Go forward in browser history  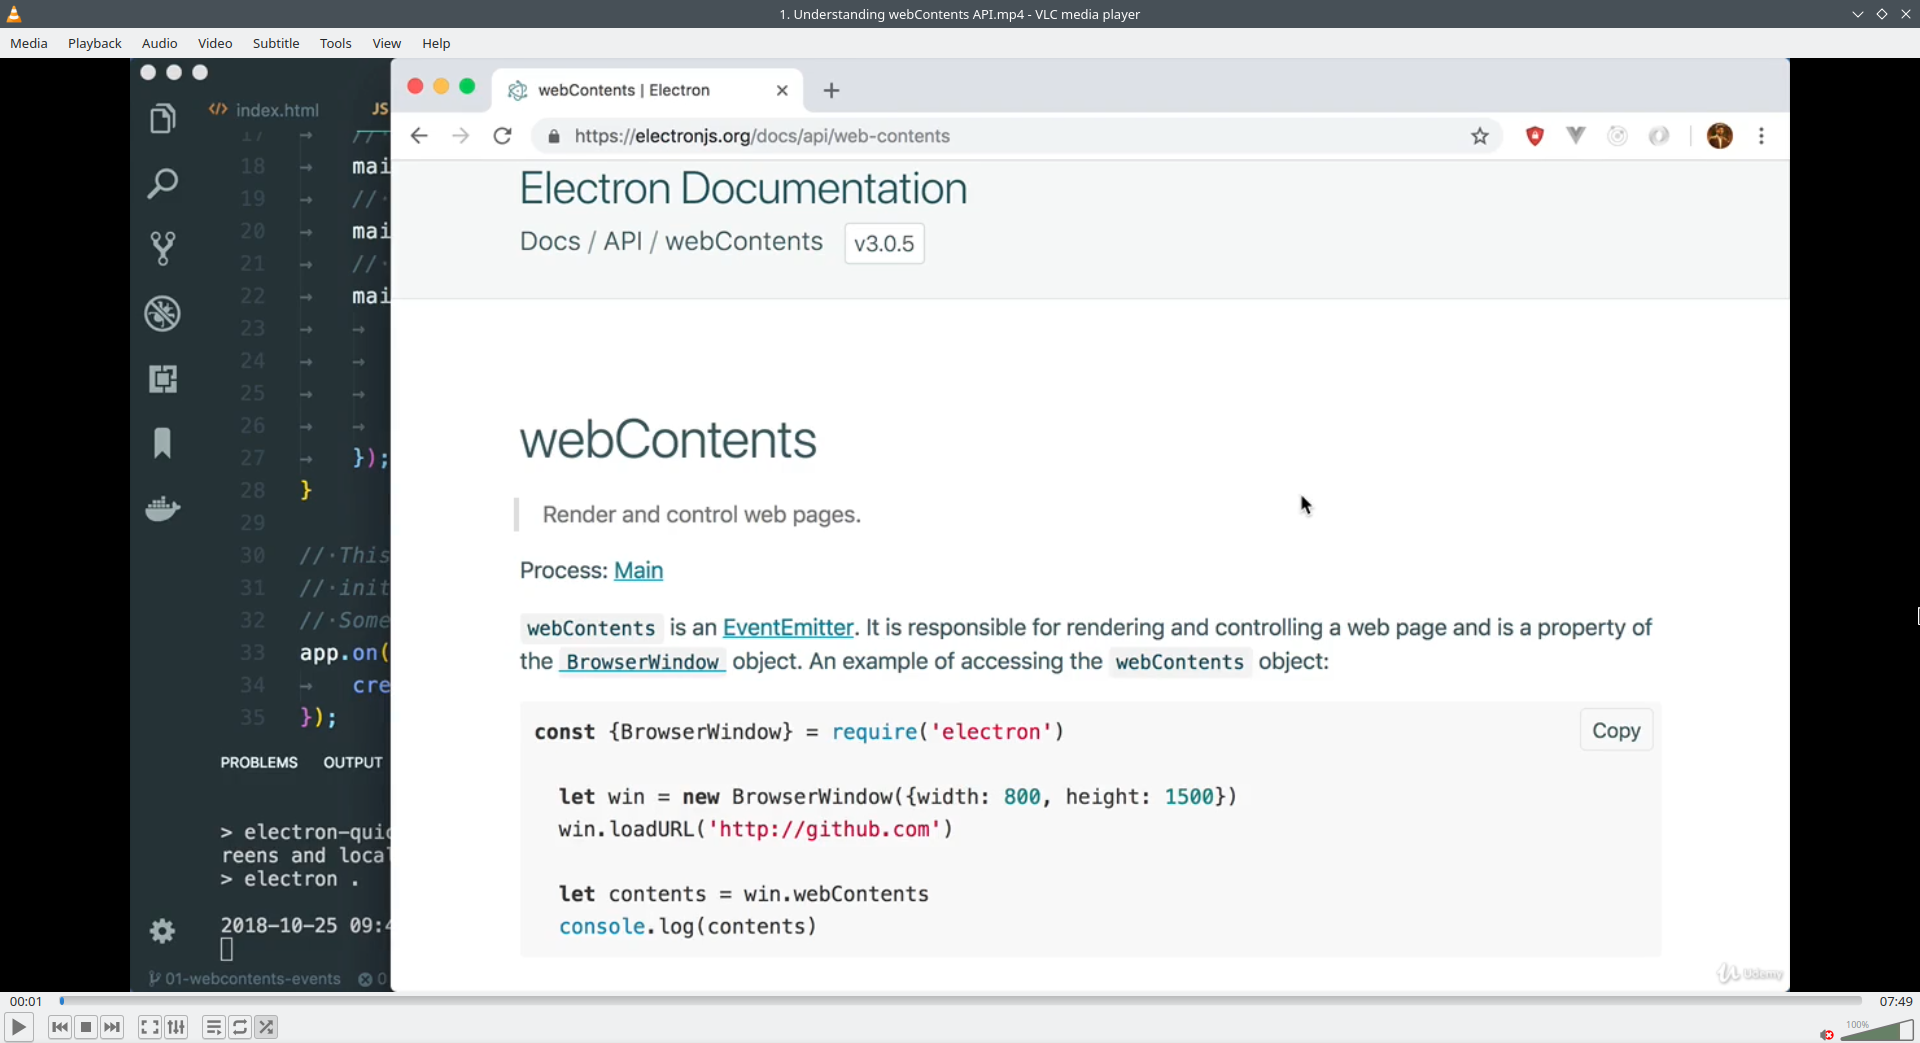pos(460,136)
